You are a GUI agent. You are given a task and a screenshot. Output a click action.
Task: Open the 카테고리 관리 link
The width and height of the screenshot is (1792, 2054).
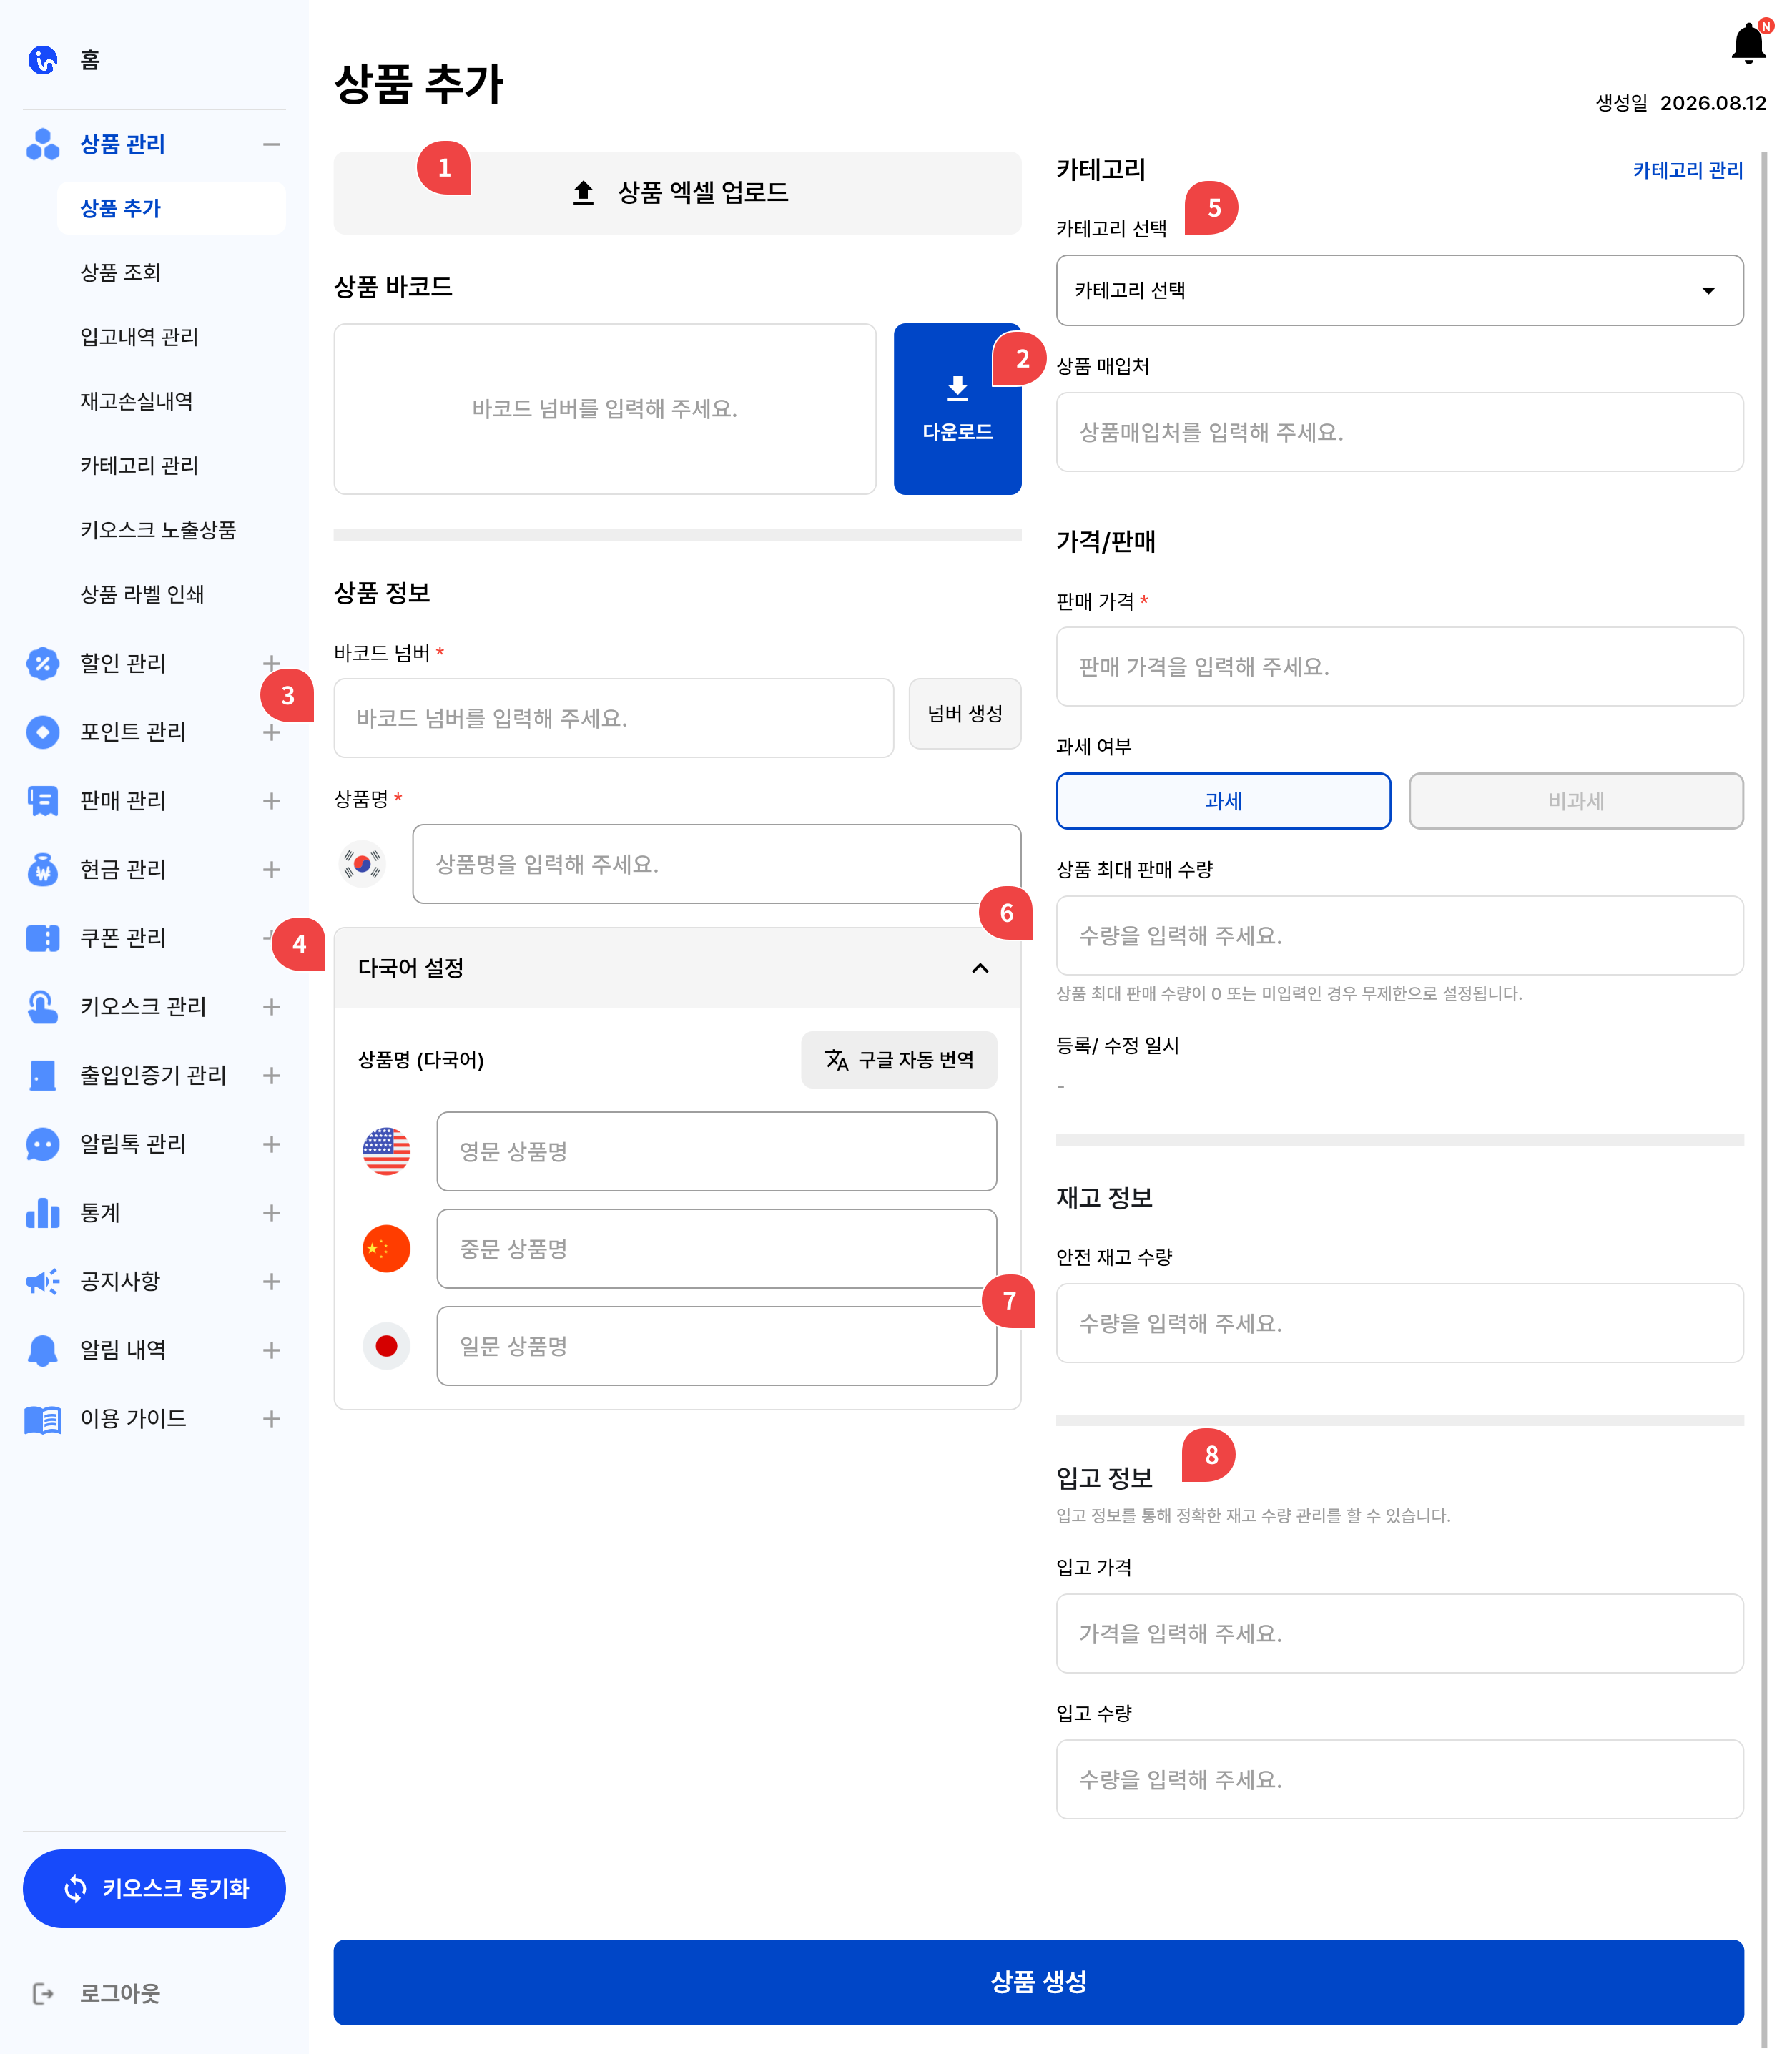click(1687, 170)
